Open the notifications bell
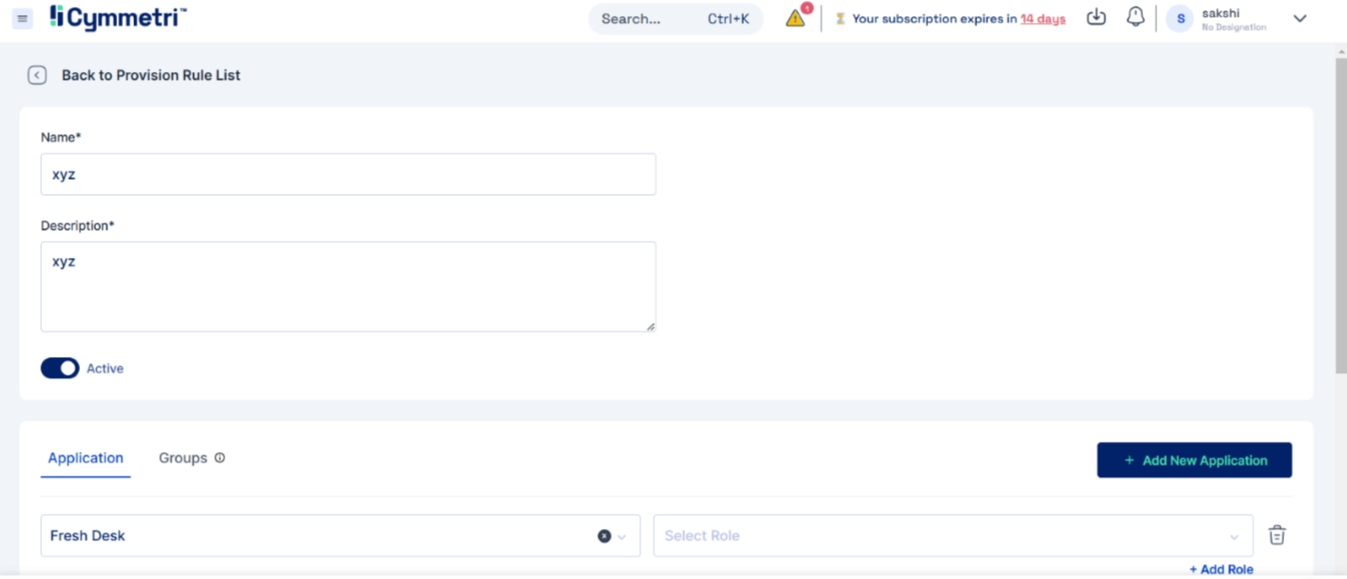The width and height of the screenshot is (1347, 579). point(1135,17)
